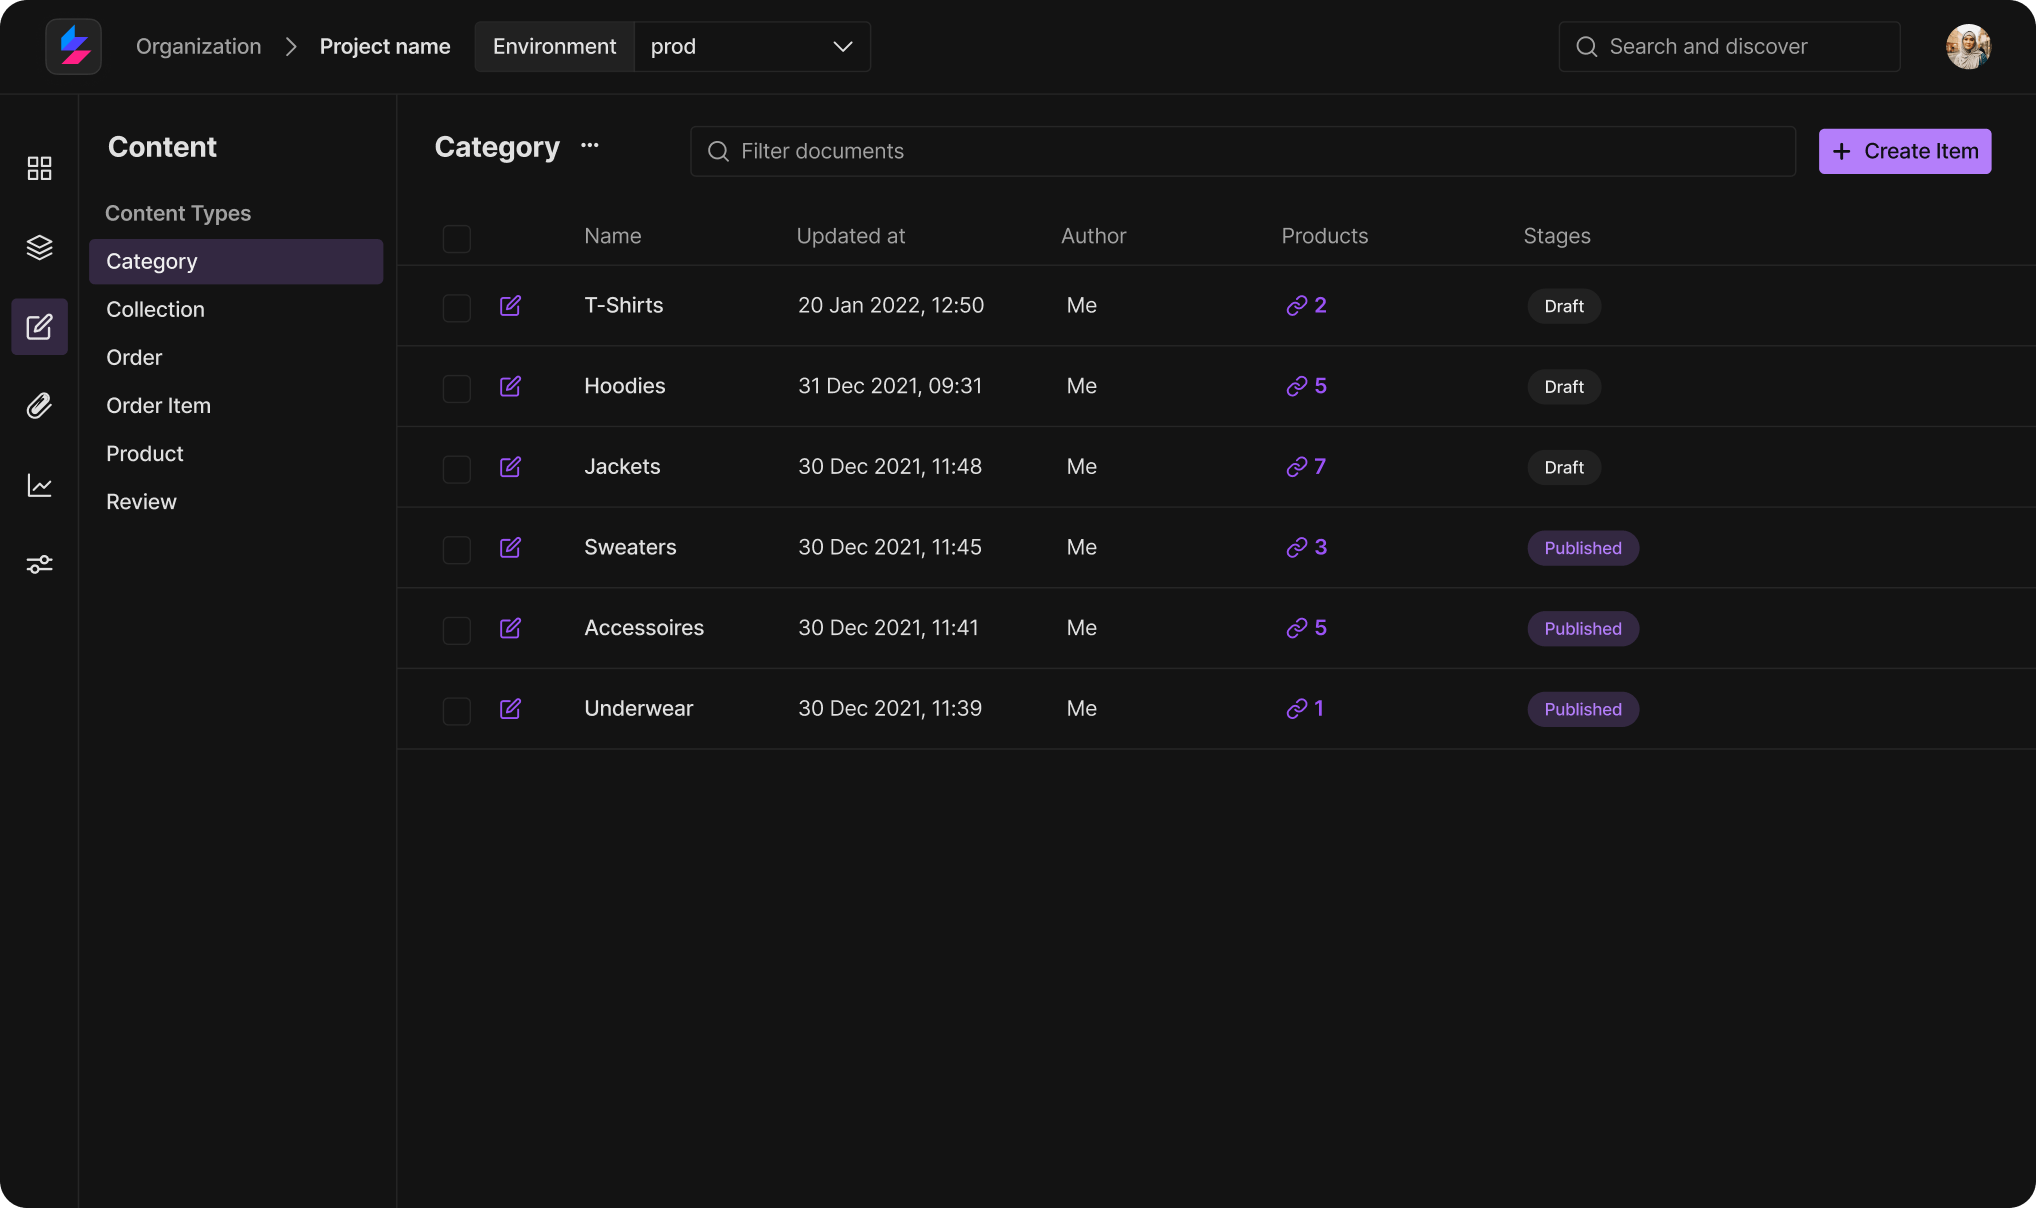Expand the prod environment dropdown
2036x1208 pixels.
752,47
